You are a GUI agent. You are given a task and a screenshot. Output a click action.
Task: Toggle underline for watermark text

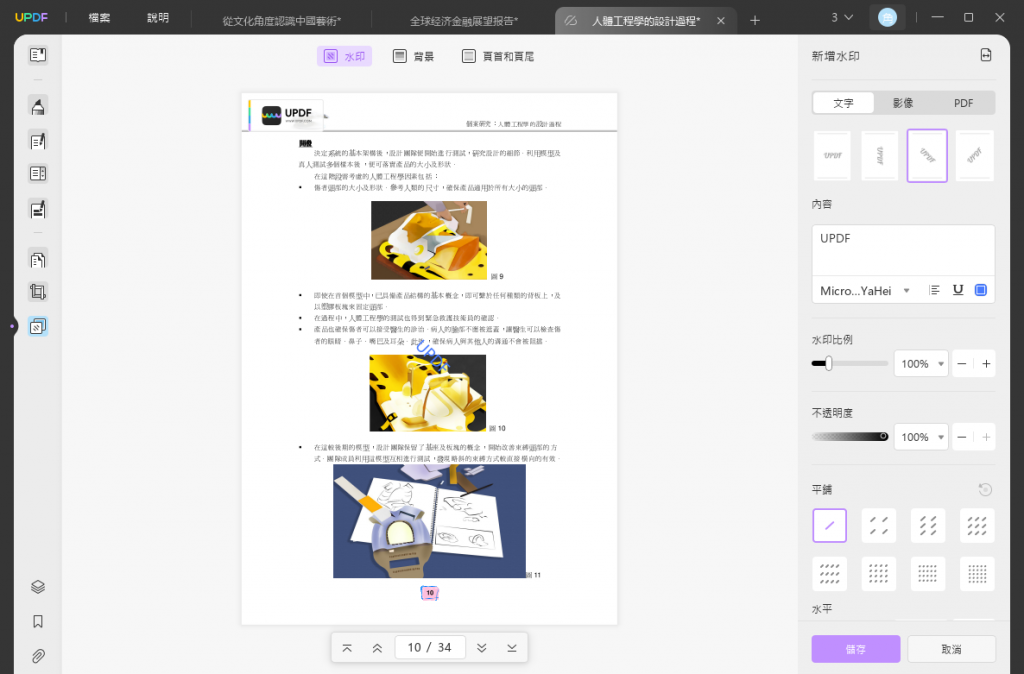coord(957,290)
